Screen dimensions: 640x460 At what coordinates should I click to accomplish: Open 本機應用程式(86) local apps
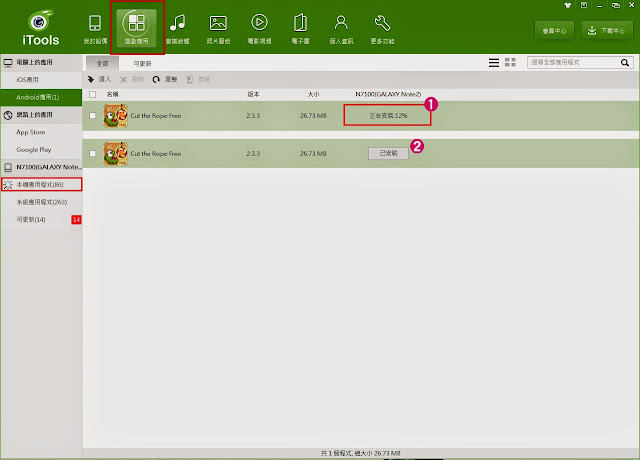(41, 184)
